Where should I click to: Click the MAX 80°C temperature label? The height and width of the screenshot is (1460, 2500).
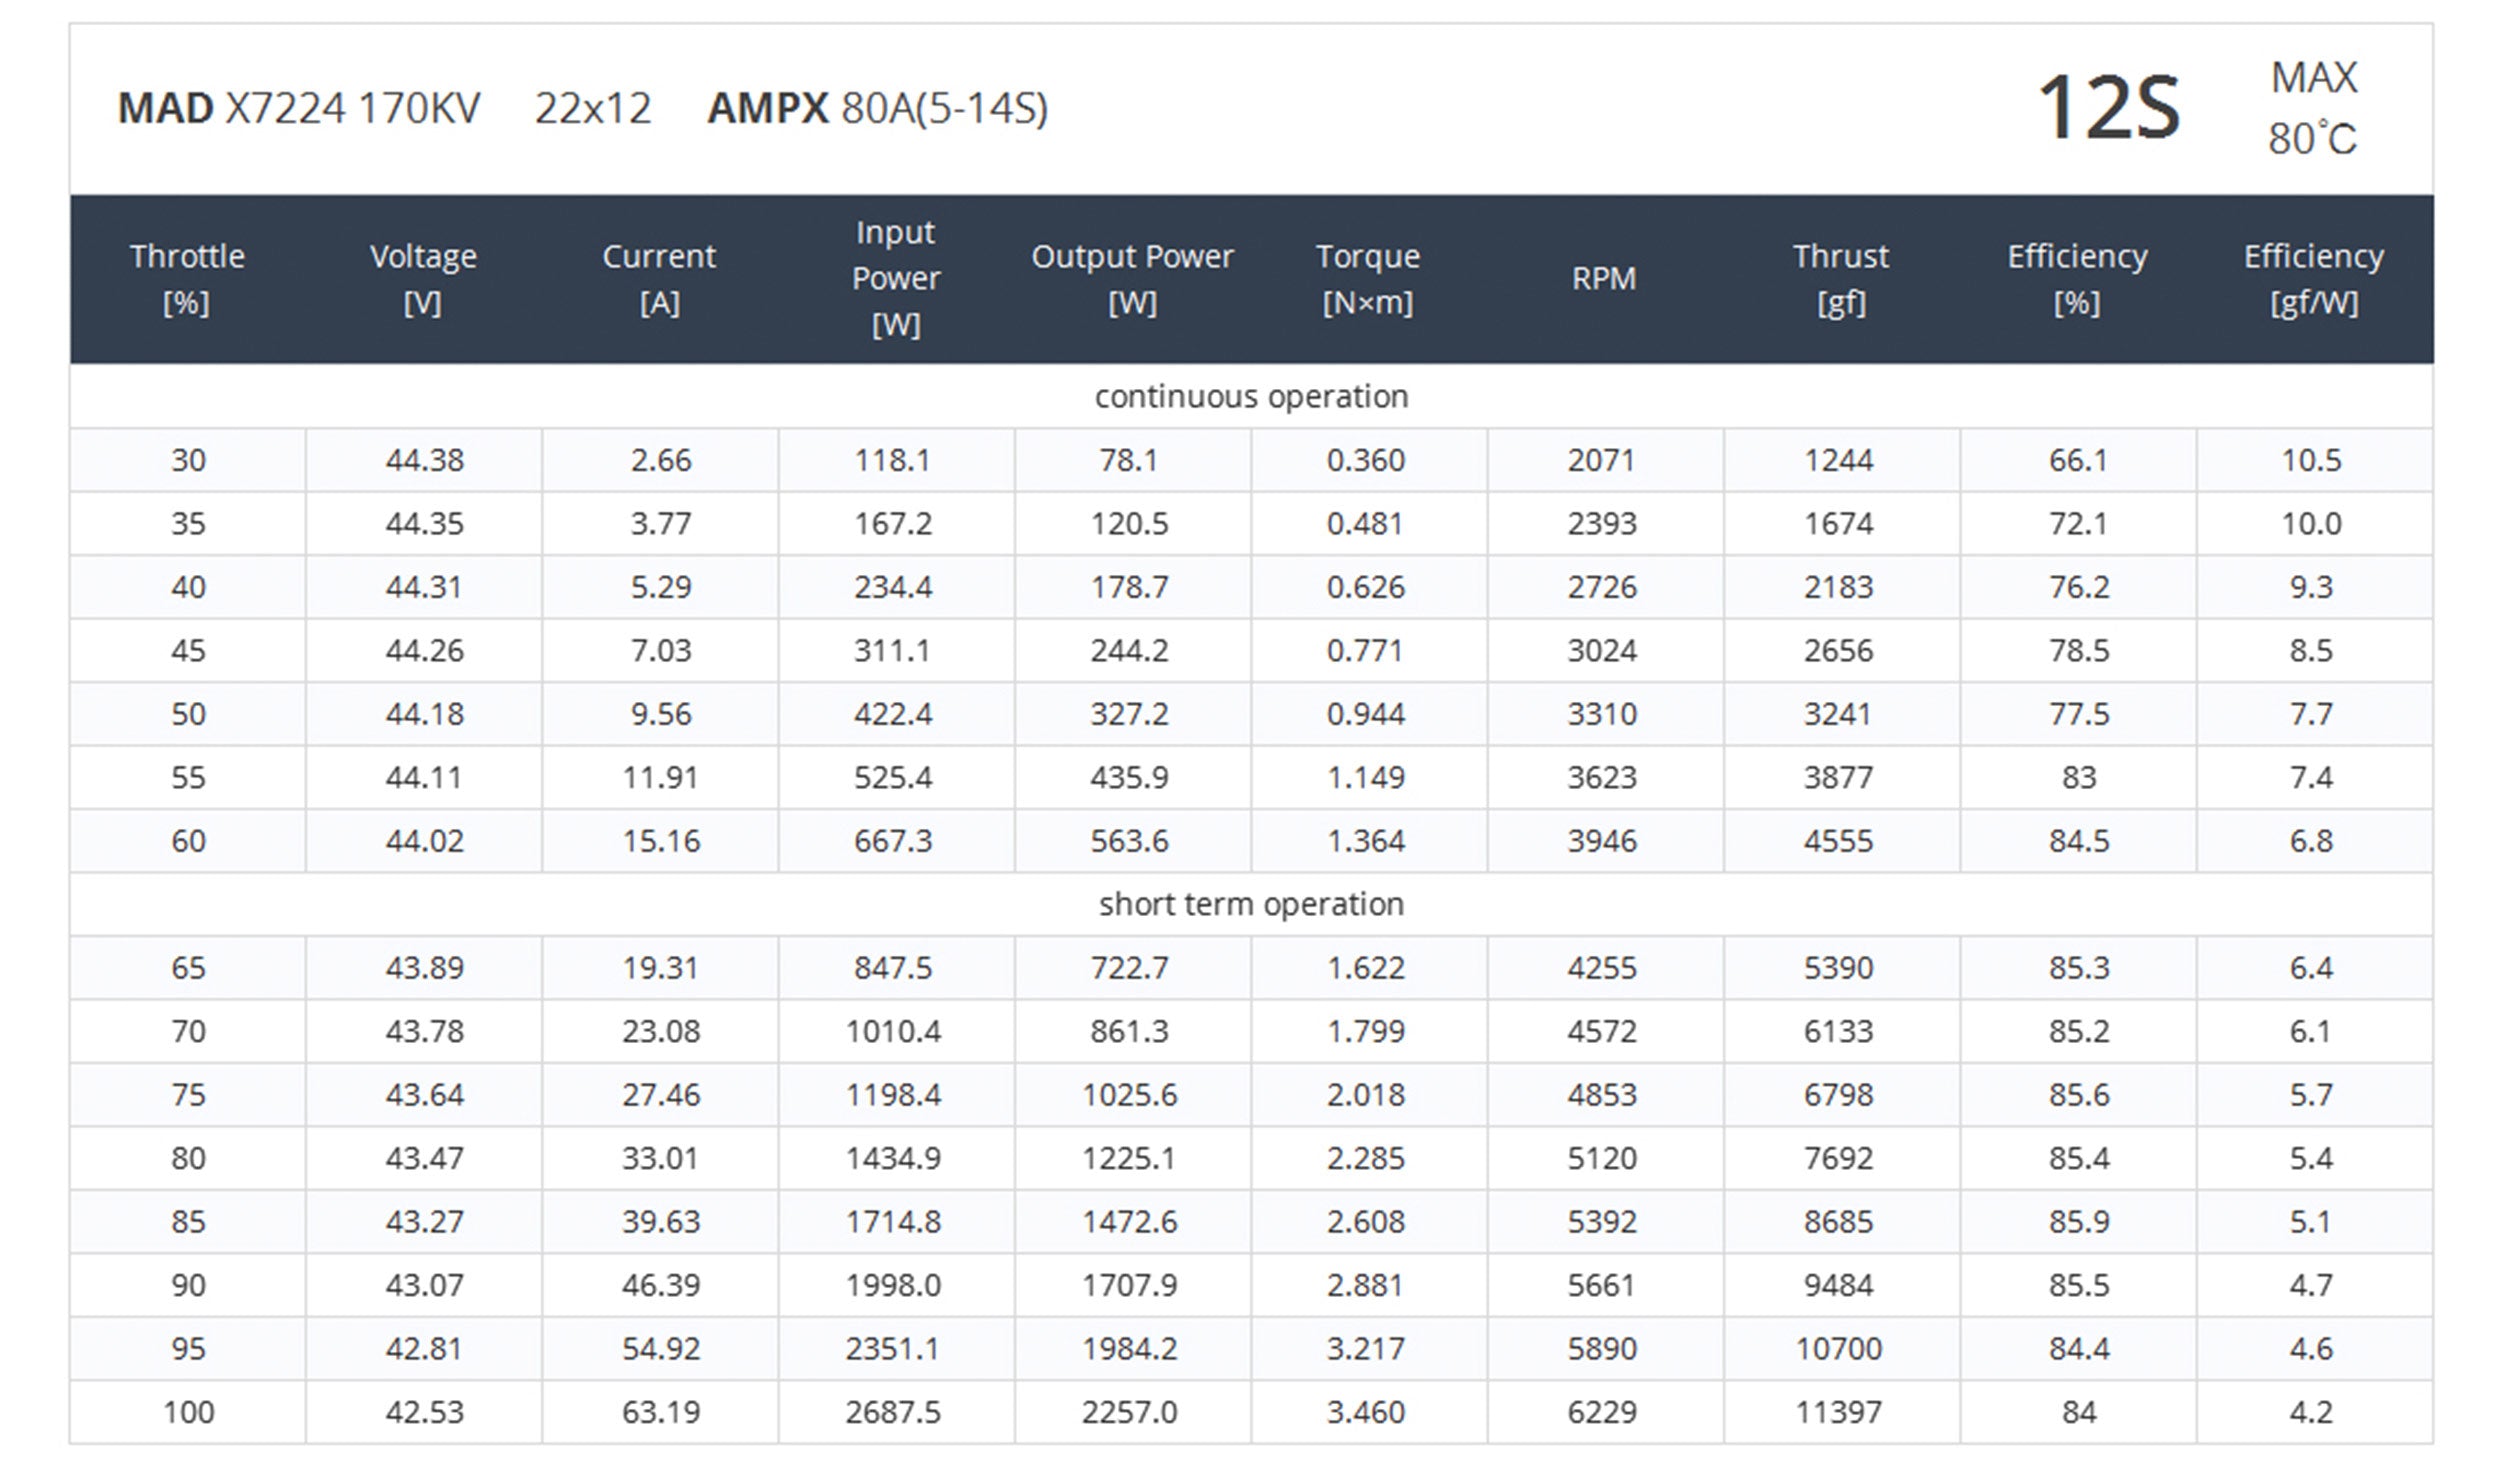(x=2312, y=108)
